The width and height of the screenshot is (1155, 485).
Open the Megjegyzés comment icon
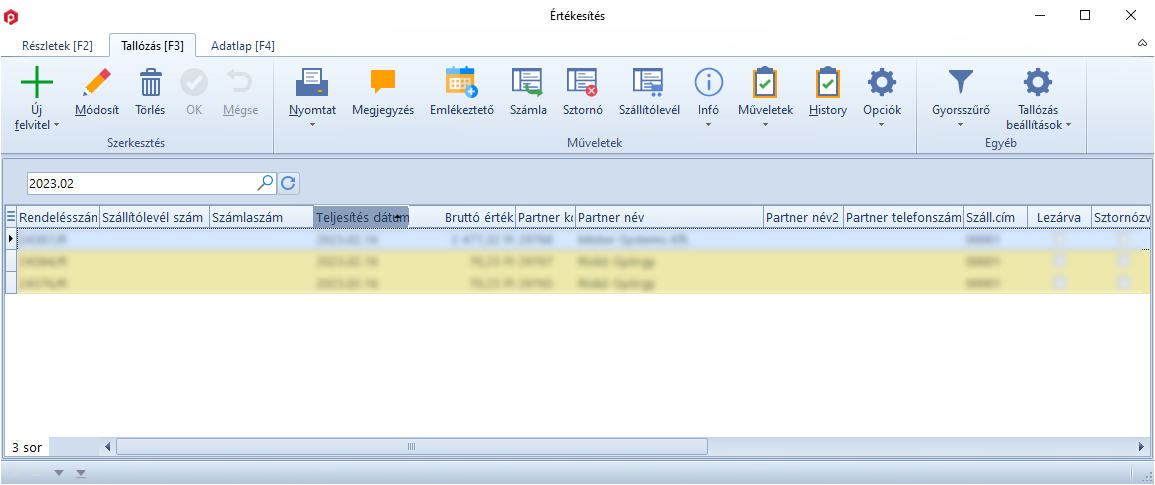point(383,83)
